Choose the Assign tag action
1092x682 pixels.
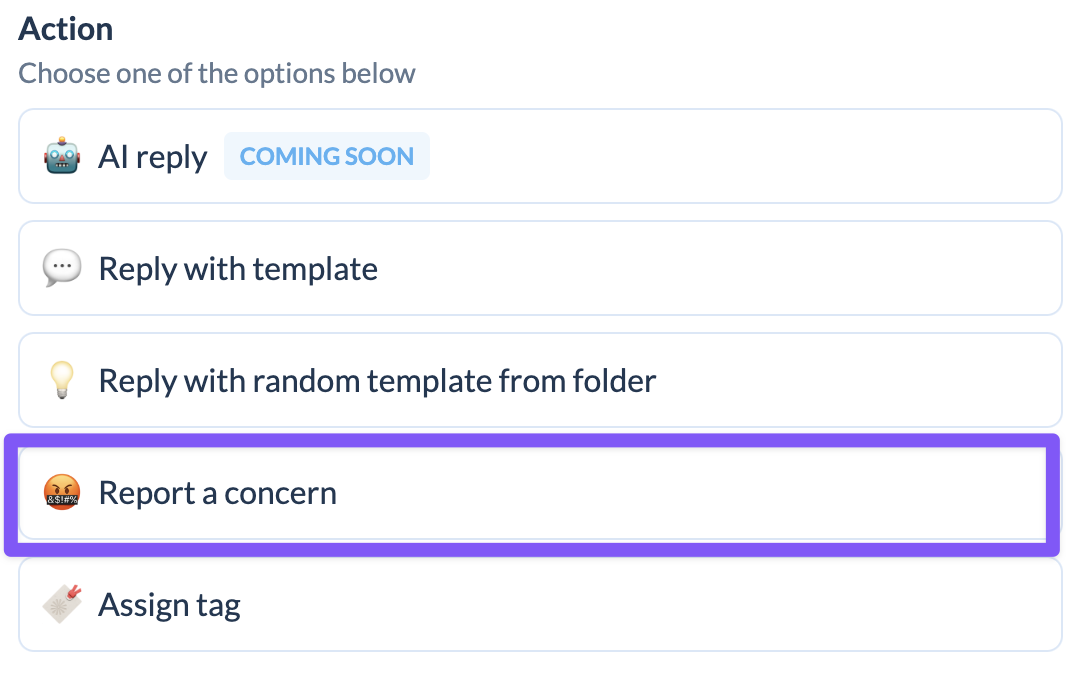540,605
